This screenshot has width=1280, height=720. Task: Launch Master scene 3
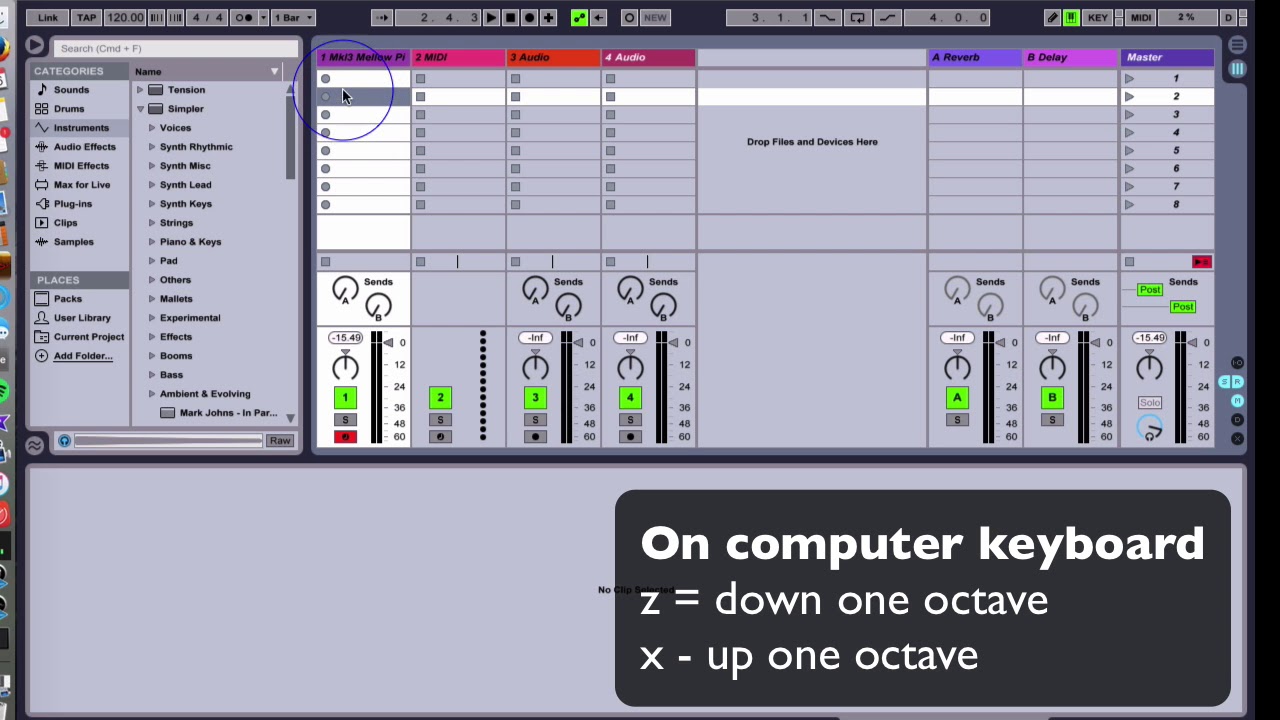(x=1129, y=115)
